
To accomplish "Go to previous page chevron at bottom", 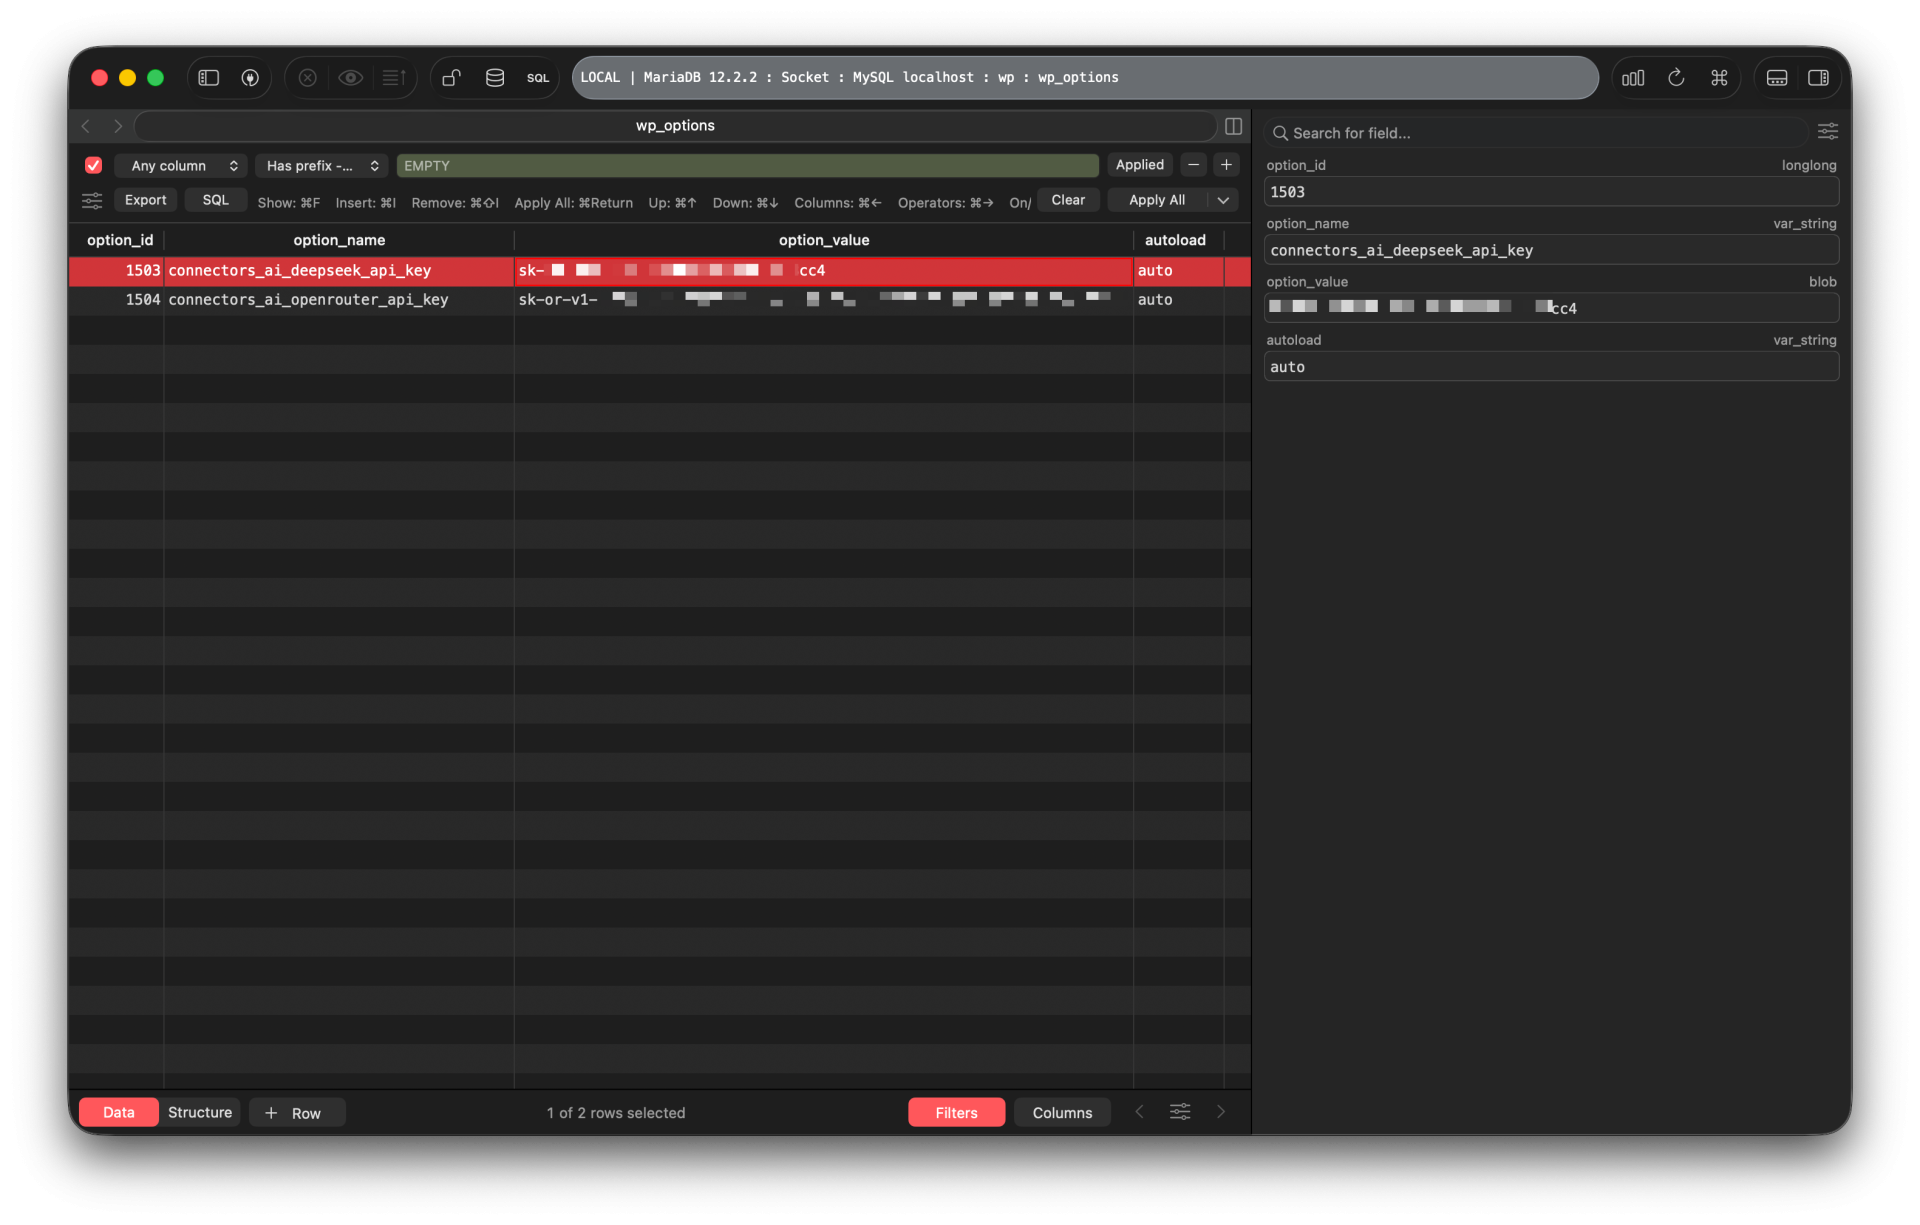I will click(1139, 1112).
